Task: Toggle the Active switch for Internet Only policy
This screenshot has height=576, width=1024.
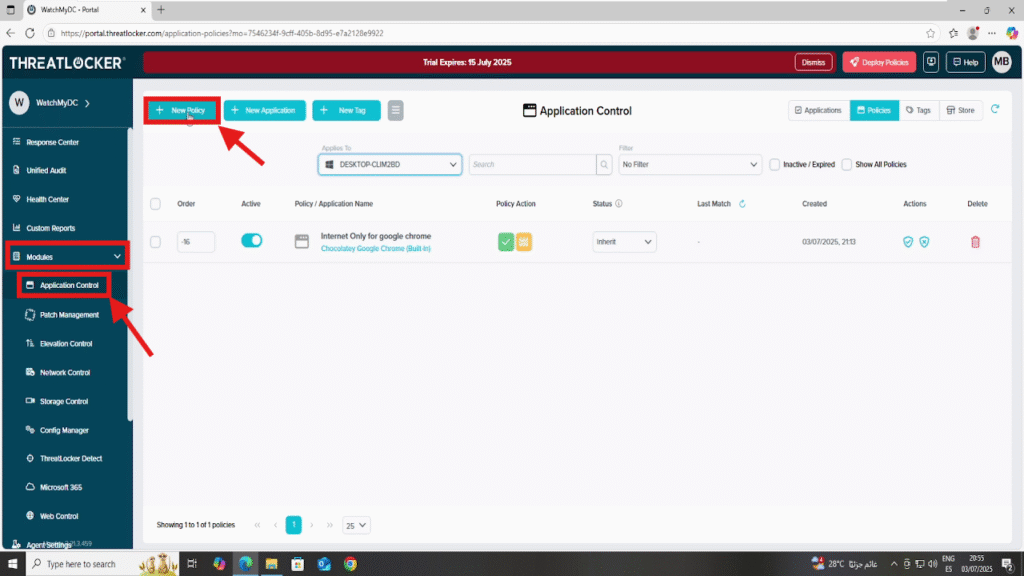Action: pyautogui.click(x=251, y=240)
